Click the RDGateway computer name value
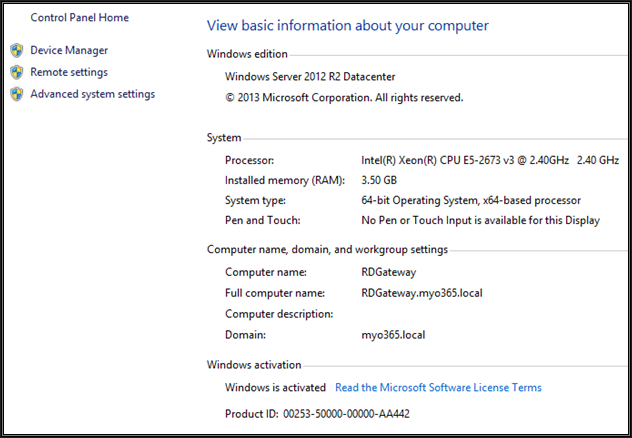Viewport: 632px width, 438px height. [x=389, y=272]
